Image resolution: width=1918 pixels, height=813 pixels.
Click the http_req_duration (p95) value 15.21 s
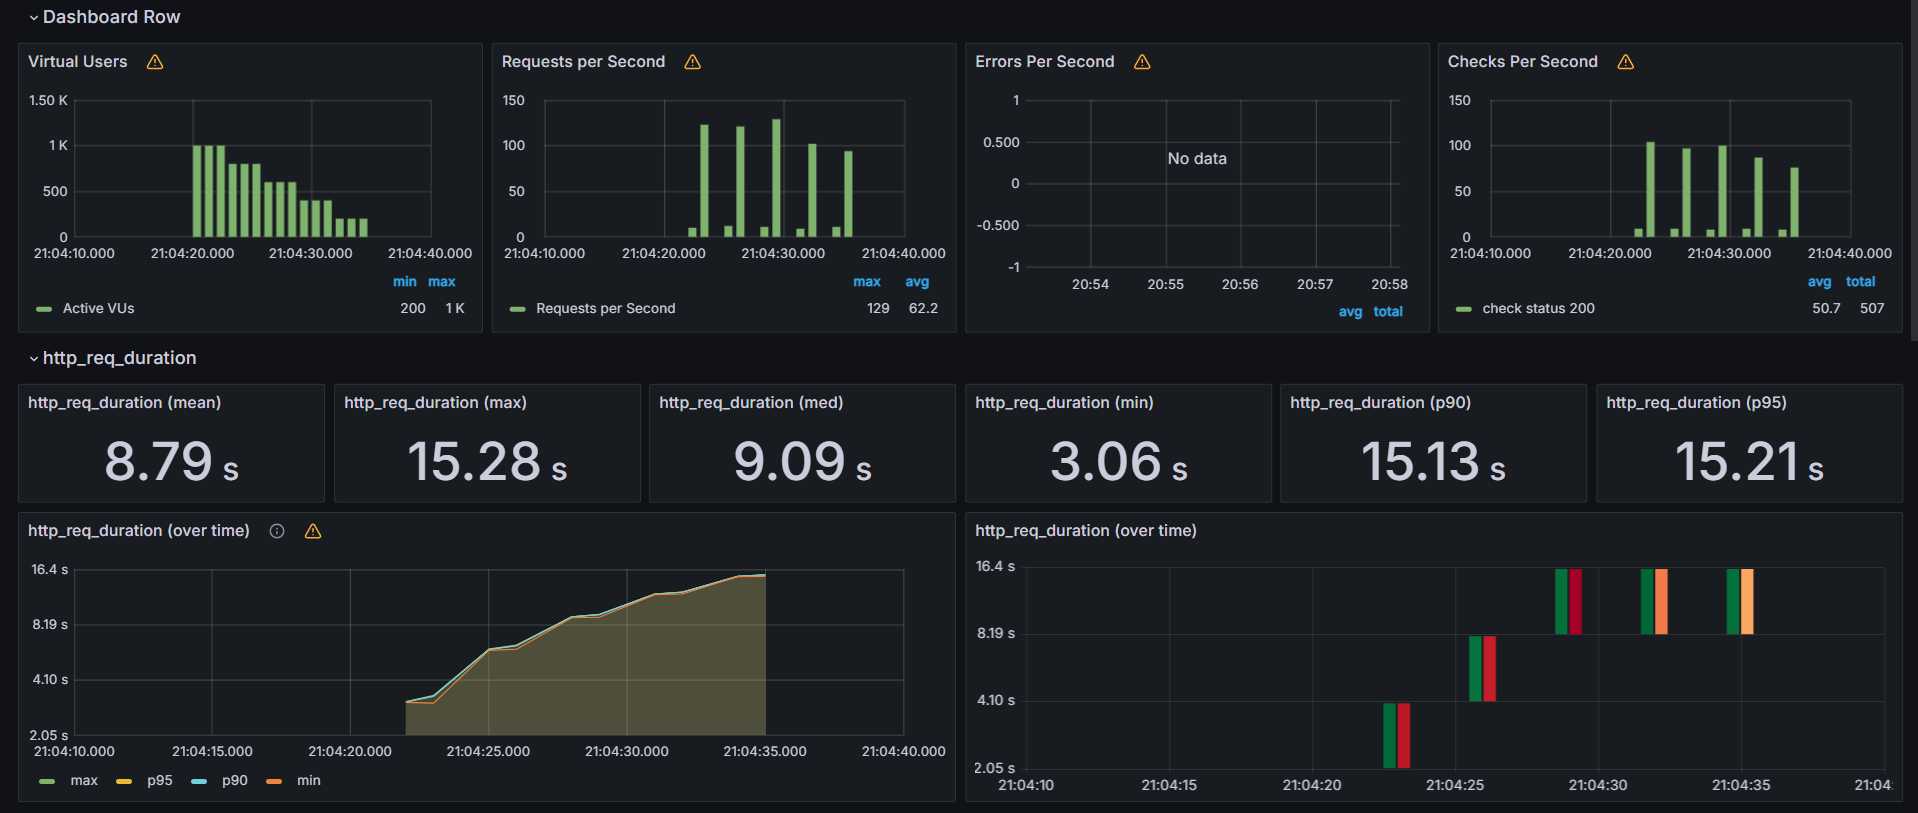[1749, 462]
